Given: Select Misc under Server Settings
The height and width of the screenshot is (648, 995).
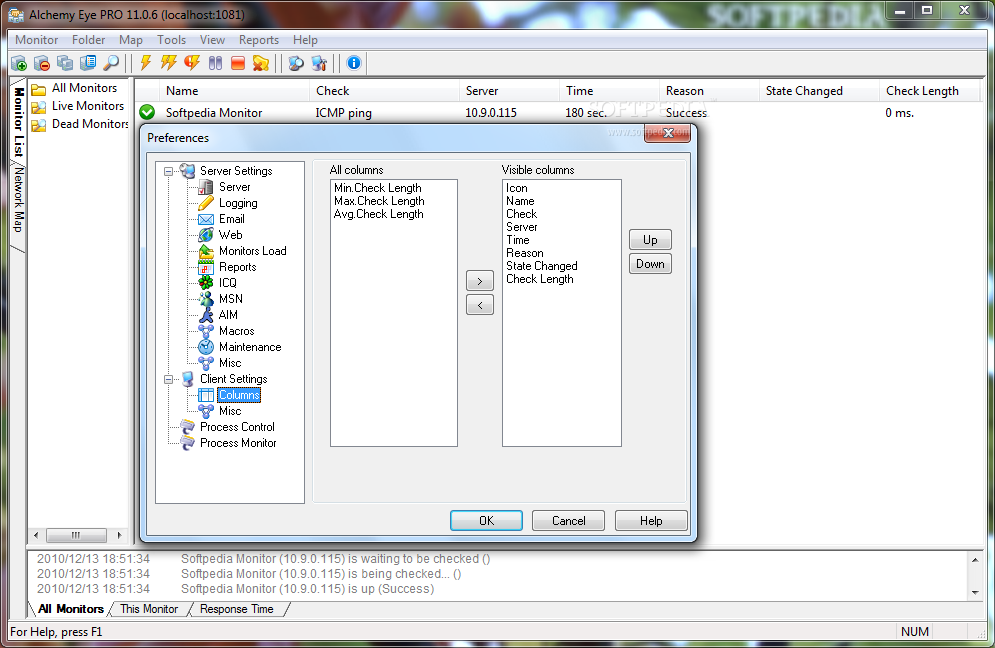Looking at the screenshot, I should click(x=230, y=363).
